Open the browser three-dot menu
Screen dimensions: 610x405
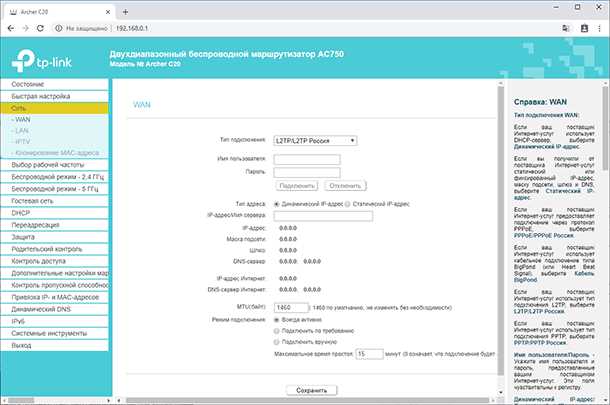click(x=599, y=28)
